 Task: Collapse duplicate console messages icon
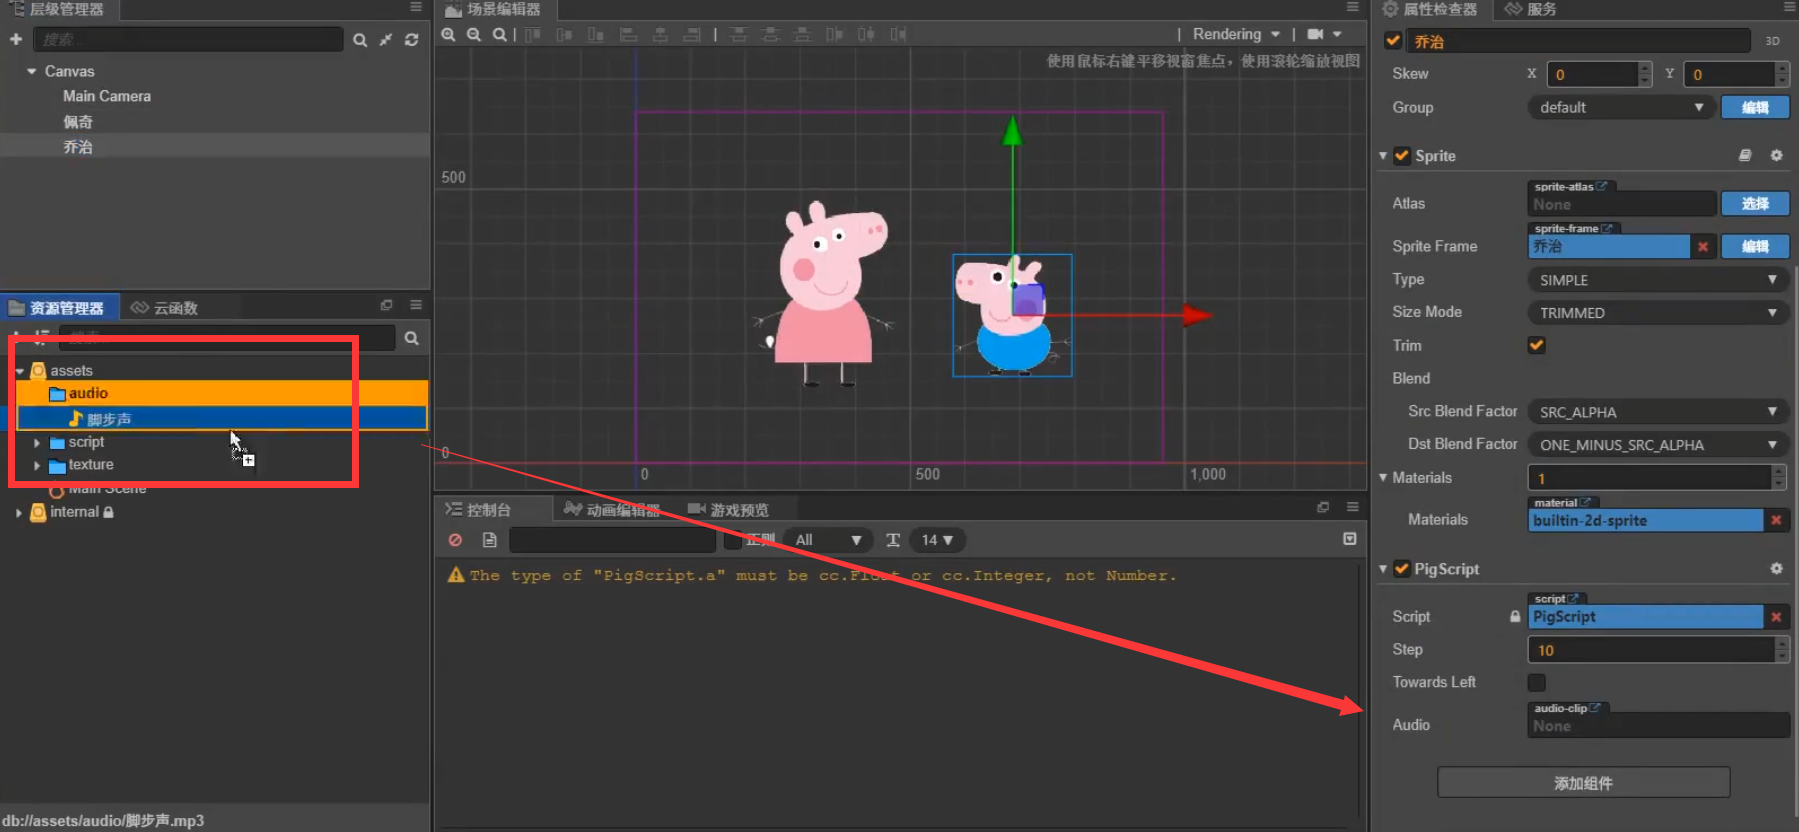pos(1350,539)
